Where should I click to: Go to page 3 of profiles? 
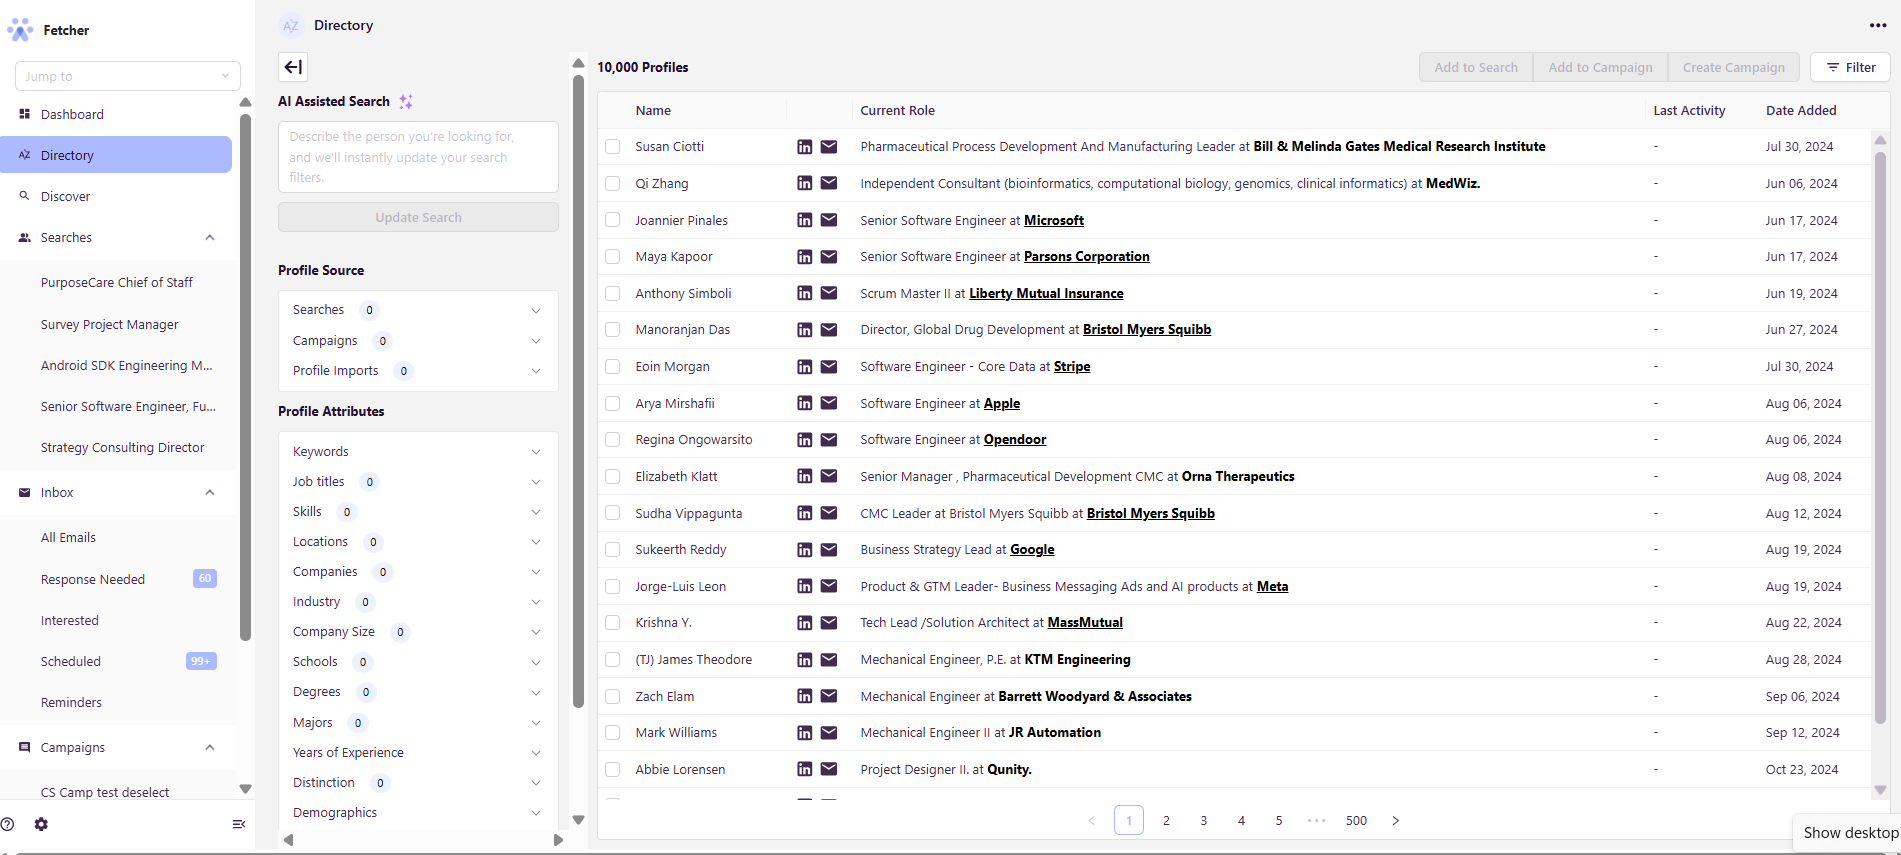tap(1204, 821)
